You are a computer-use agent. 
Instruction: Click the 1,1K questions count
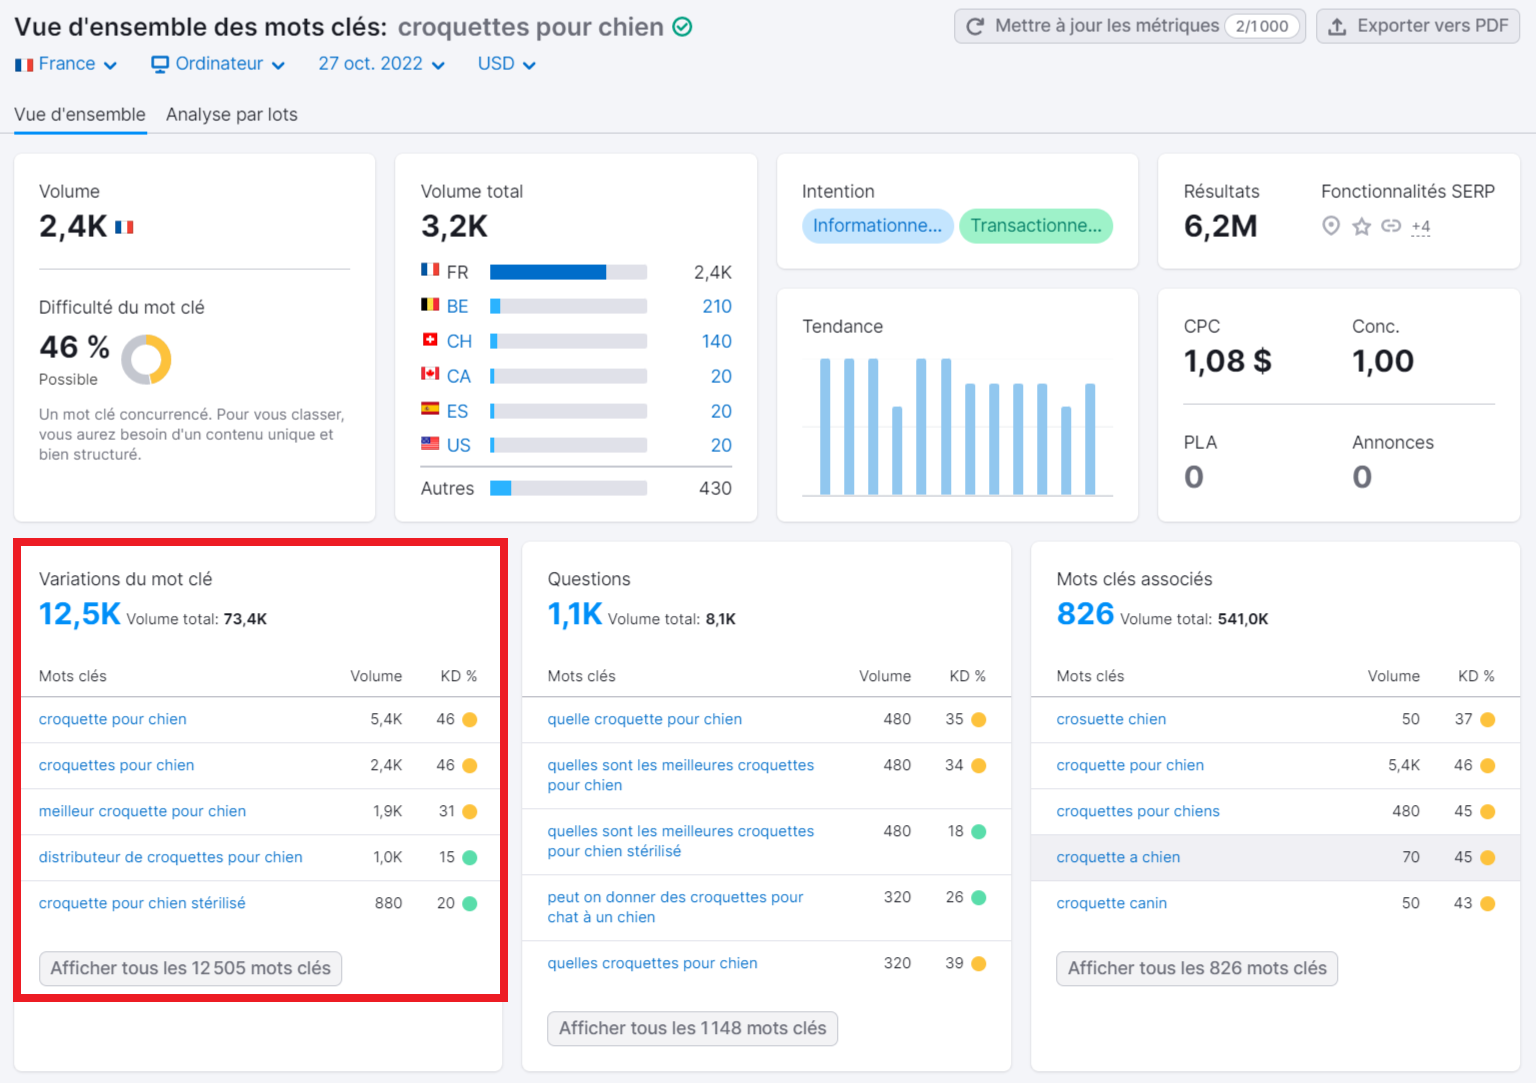(575, 614)
